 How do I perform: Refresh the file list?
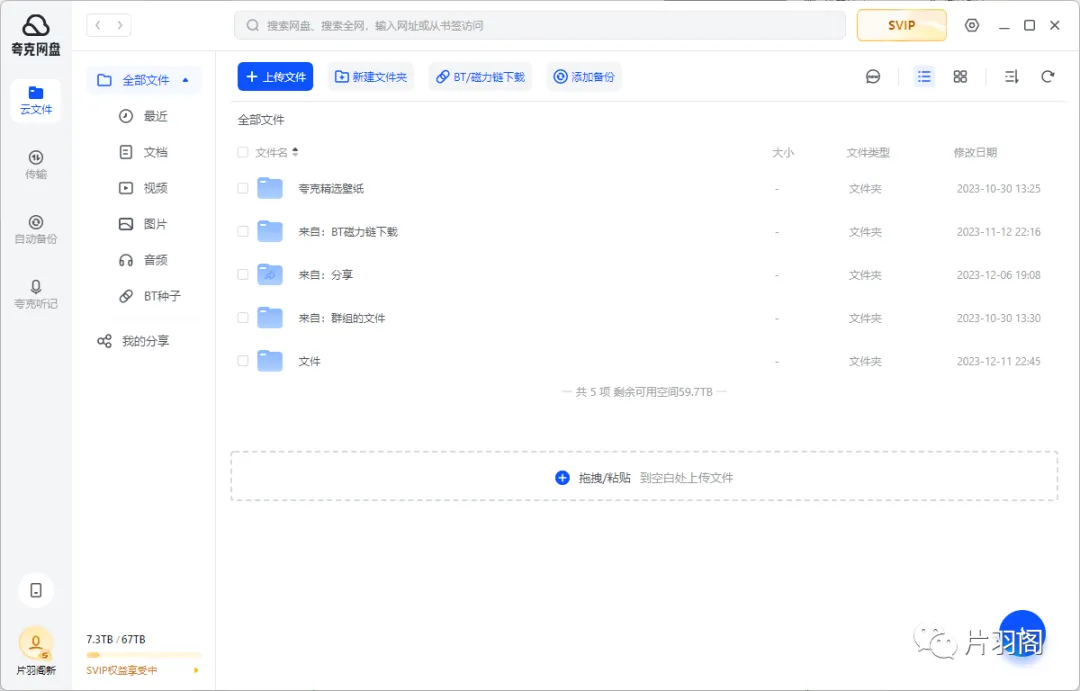tap(1048, 76)
